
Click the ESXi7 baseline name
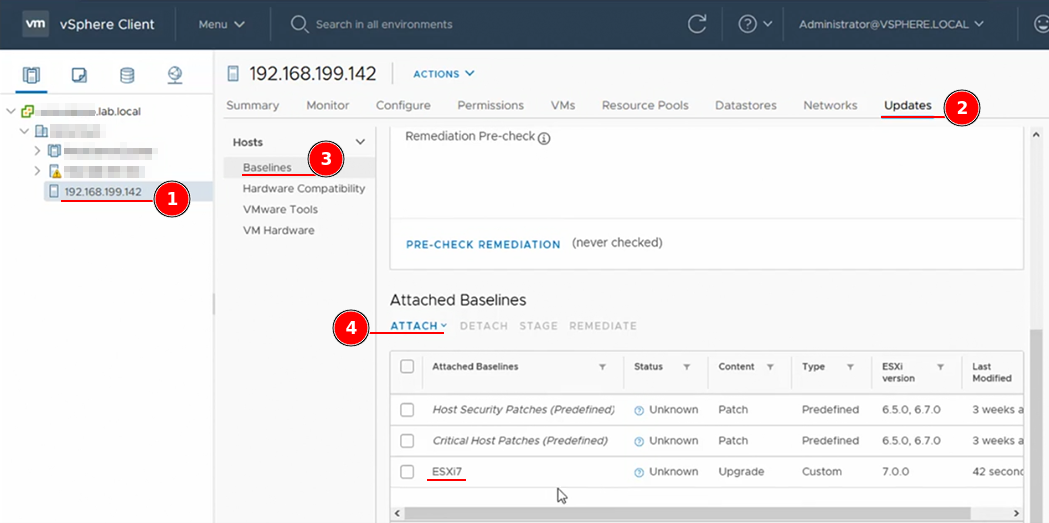coord(448,472)
